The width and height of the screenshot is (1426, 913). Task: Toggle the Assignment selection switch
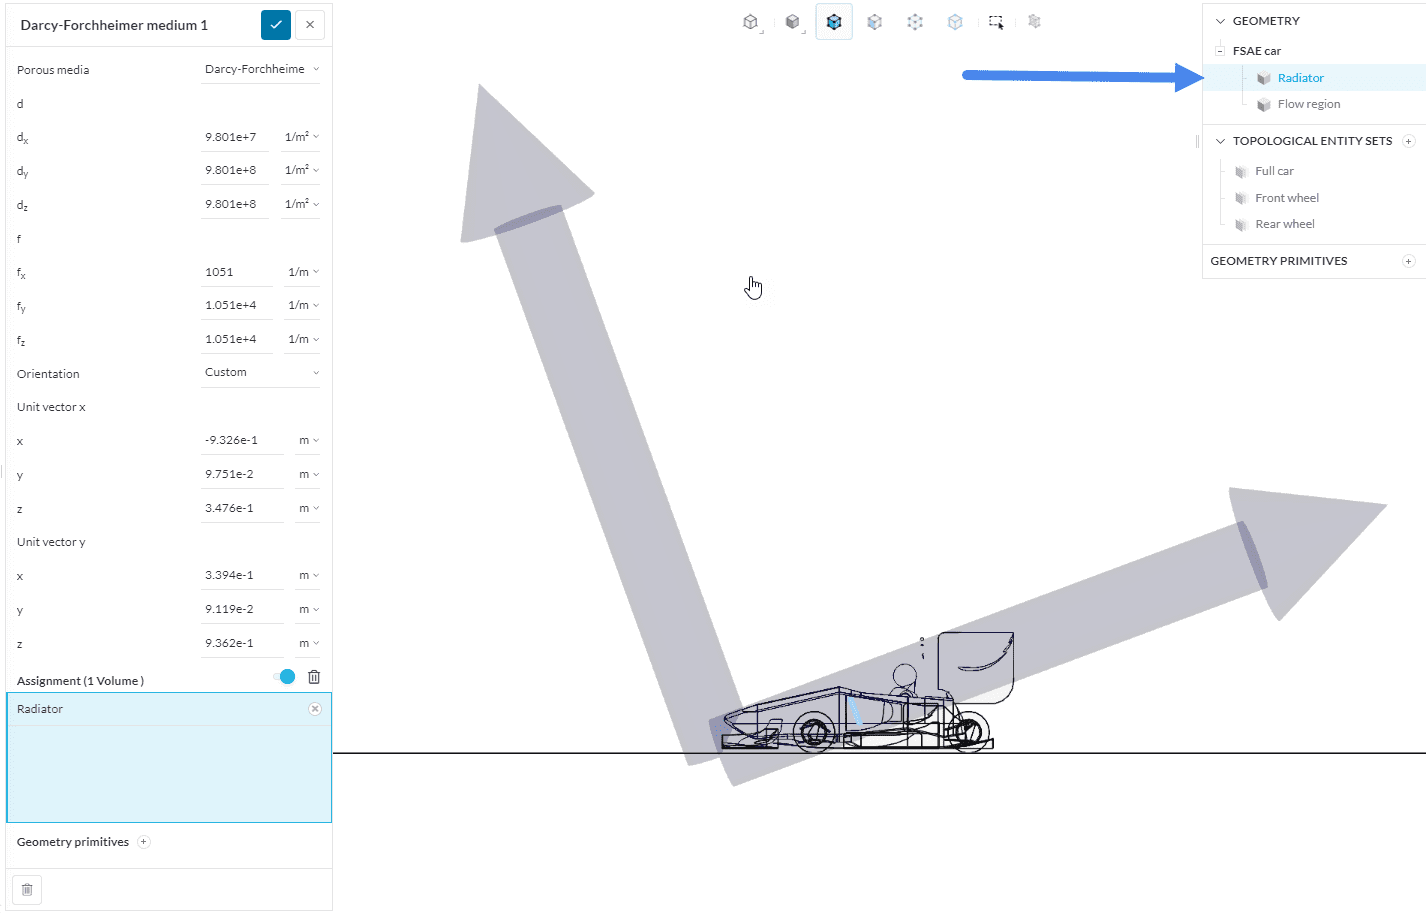285,677
